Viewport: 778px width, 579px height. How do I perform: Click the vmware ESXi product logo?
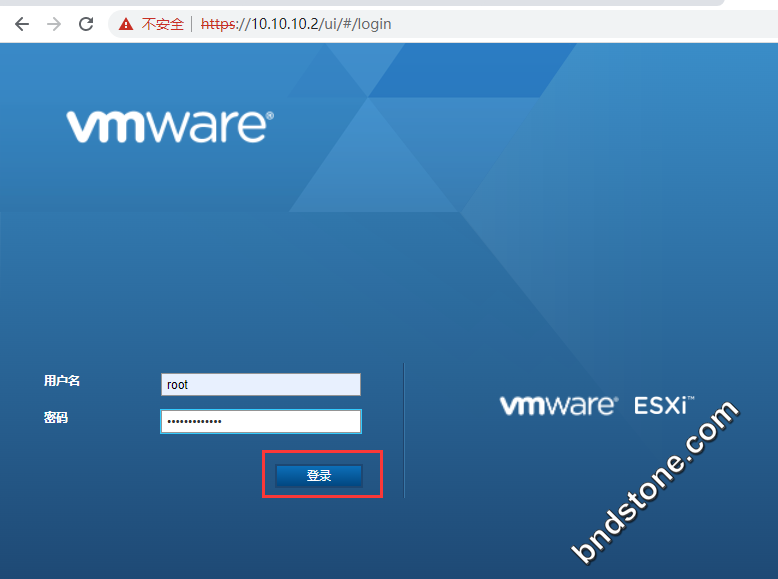click(597, 405)
